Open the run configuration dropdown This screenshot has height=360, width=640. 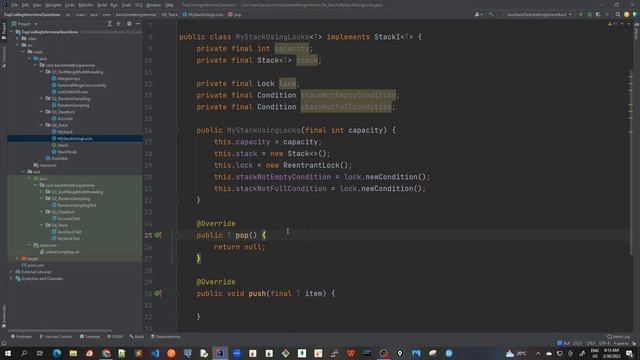(x=537, y=14)
